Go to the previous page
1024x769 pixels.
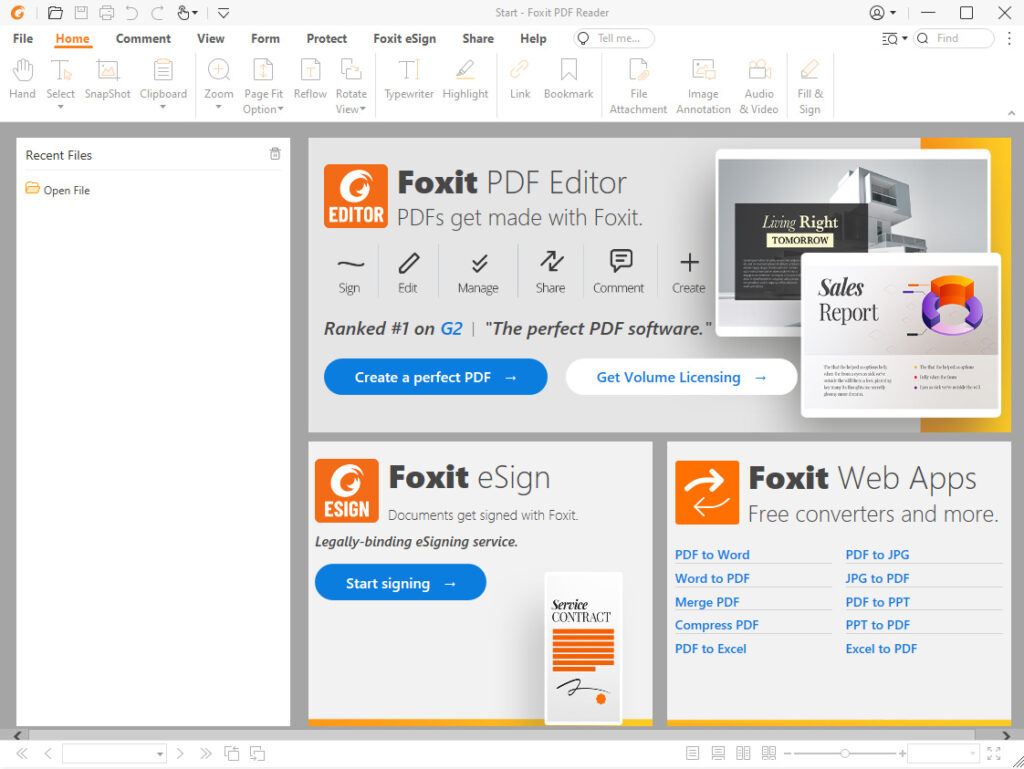pos(48,753)
